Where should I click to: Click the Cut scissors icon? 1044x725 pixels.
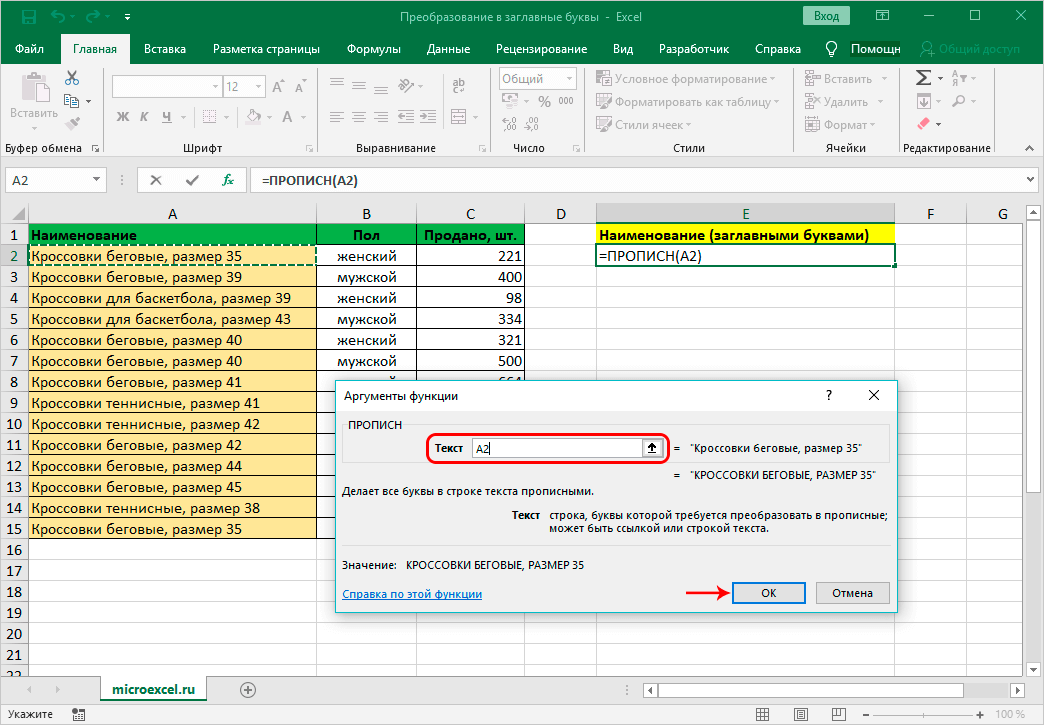point(72,79)
